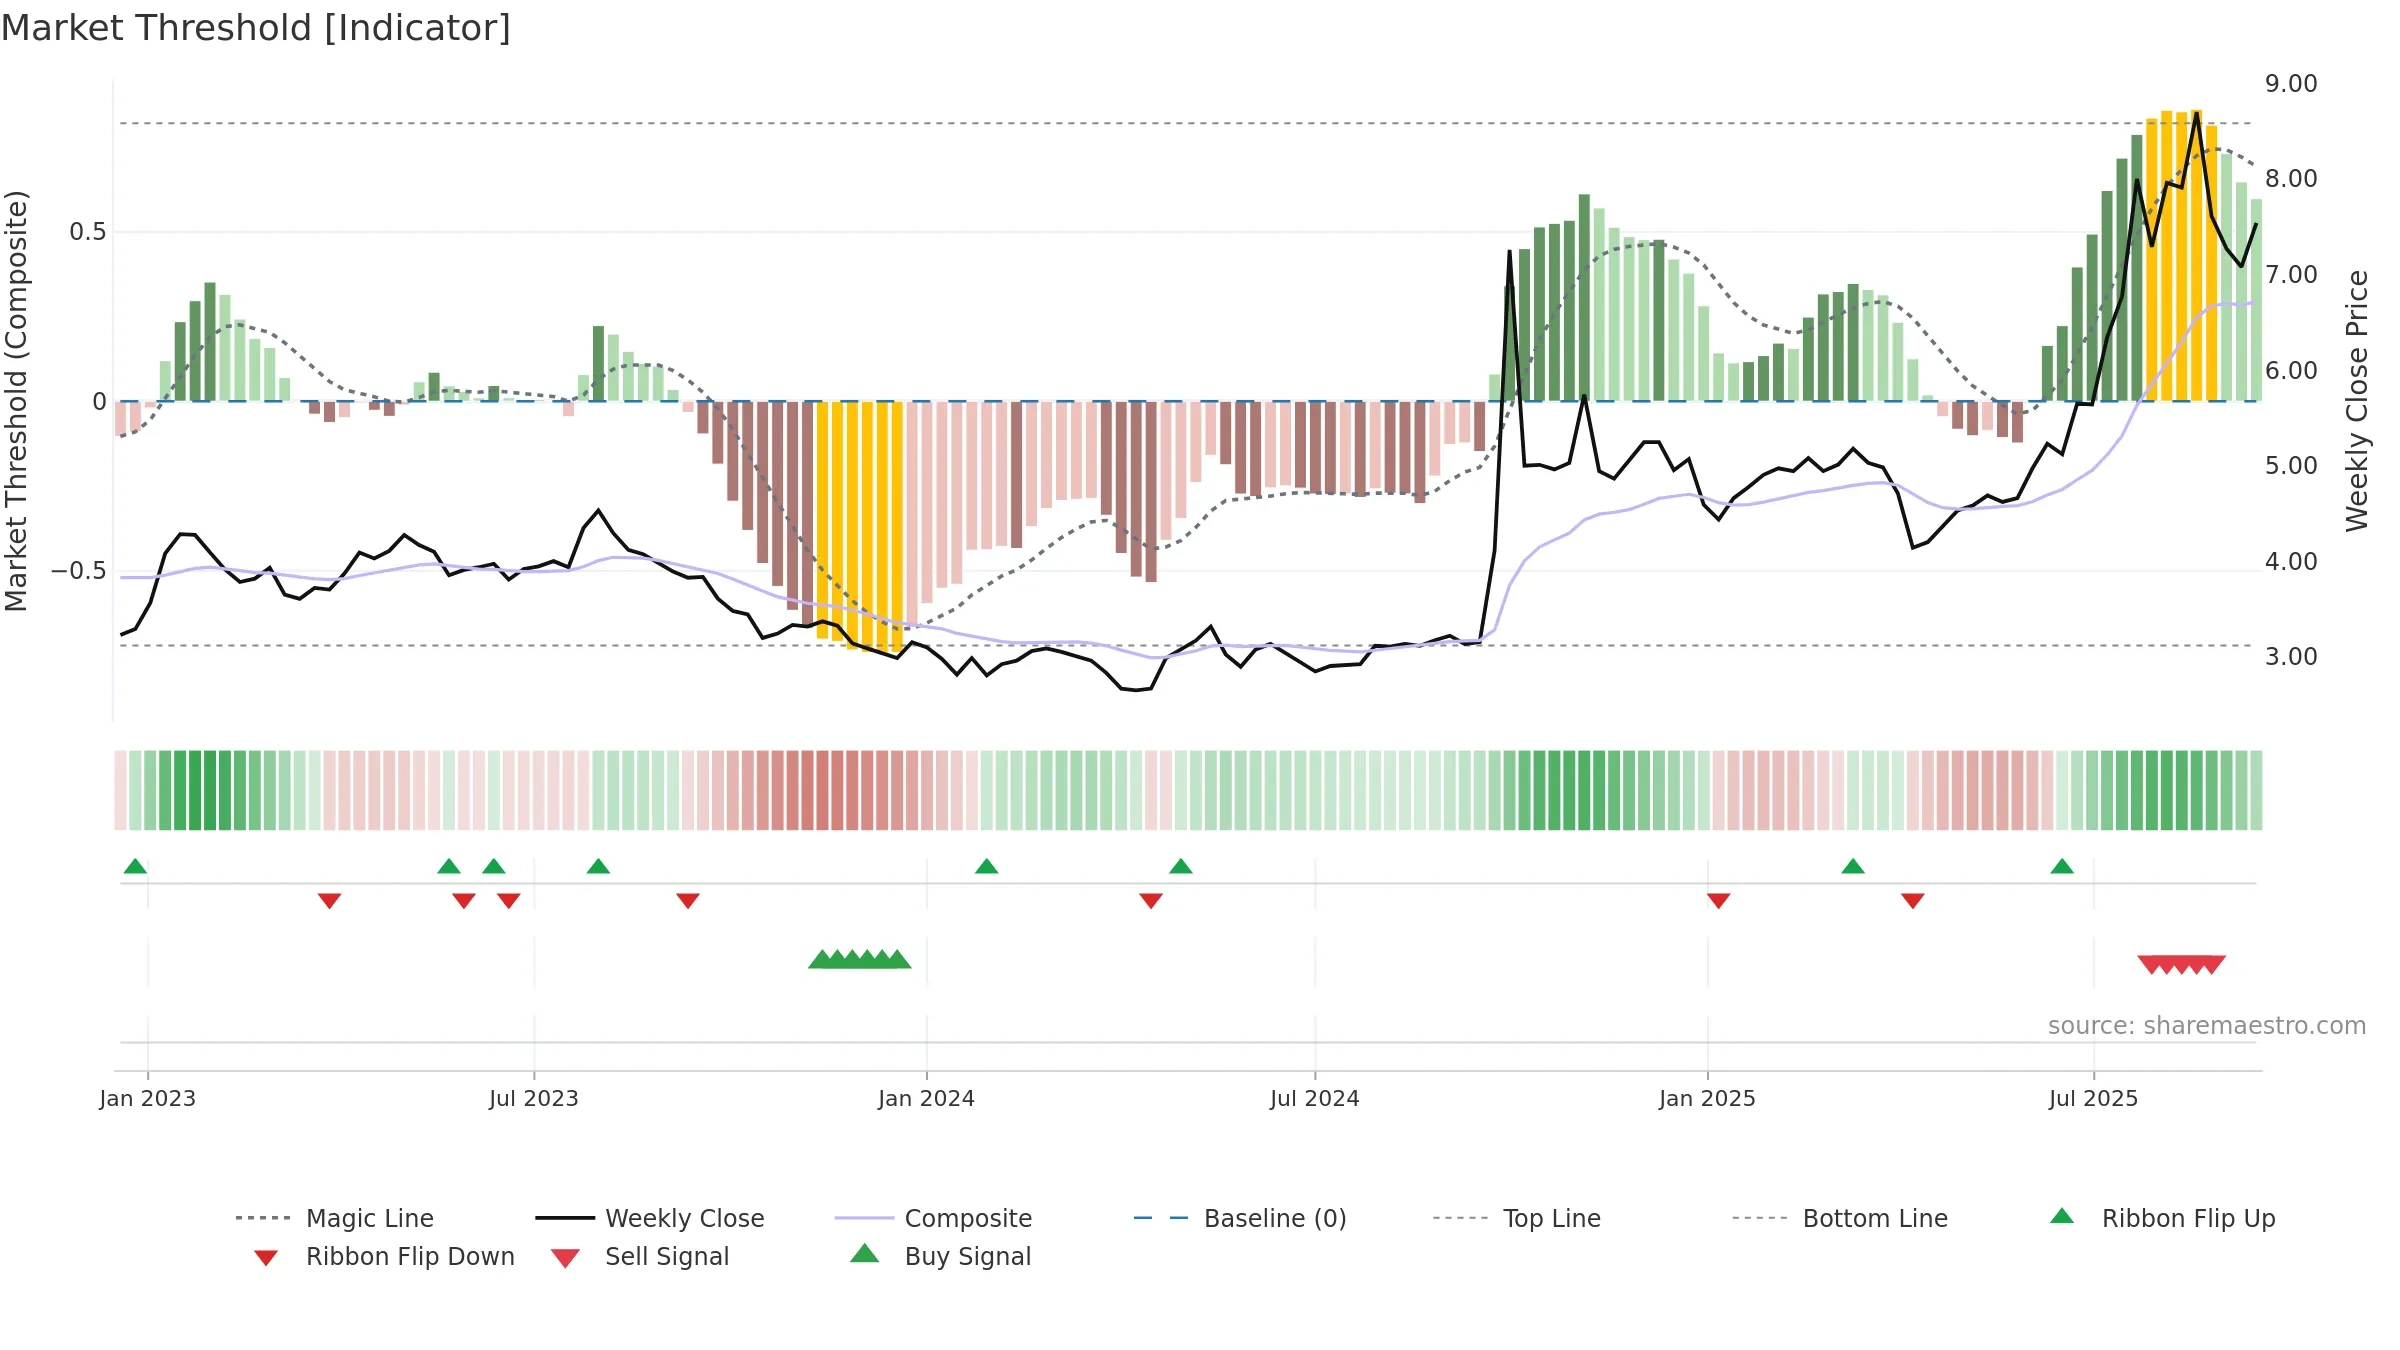The width and height of the screenshot is (2400, 1350).
Task: Toggle the Sell Signal legend entry
Action: pyautogui.click(x=640, y=1256)
